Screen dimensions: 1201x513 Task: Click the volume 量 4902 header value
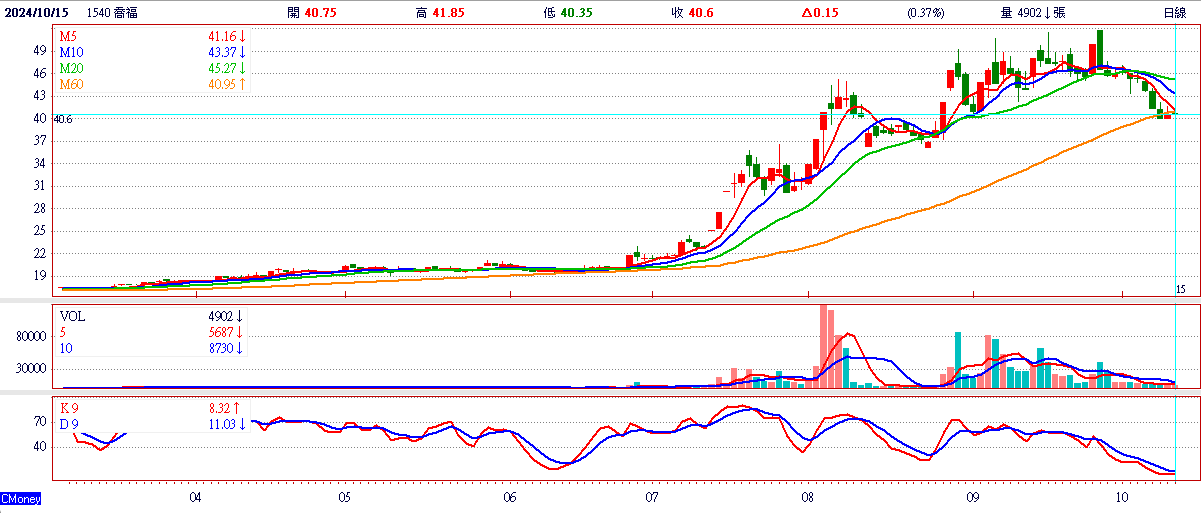click(x=1035, y=13)
